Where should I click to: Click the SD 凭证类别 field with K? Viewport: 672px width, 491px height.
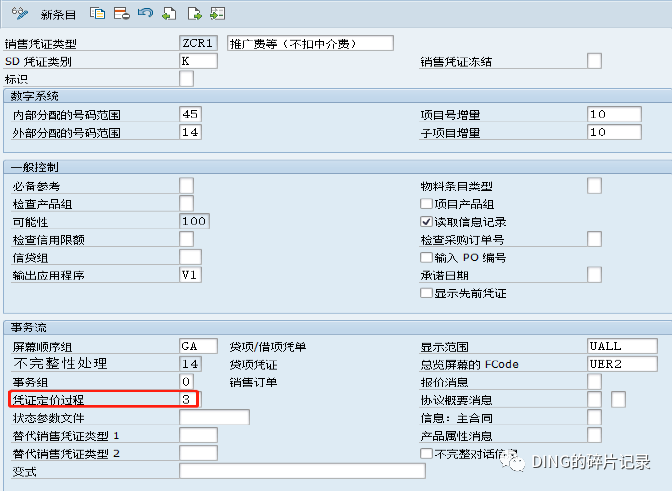(x=198, y=61)
